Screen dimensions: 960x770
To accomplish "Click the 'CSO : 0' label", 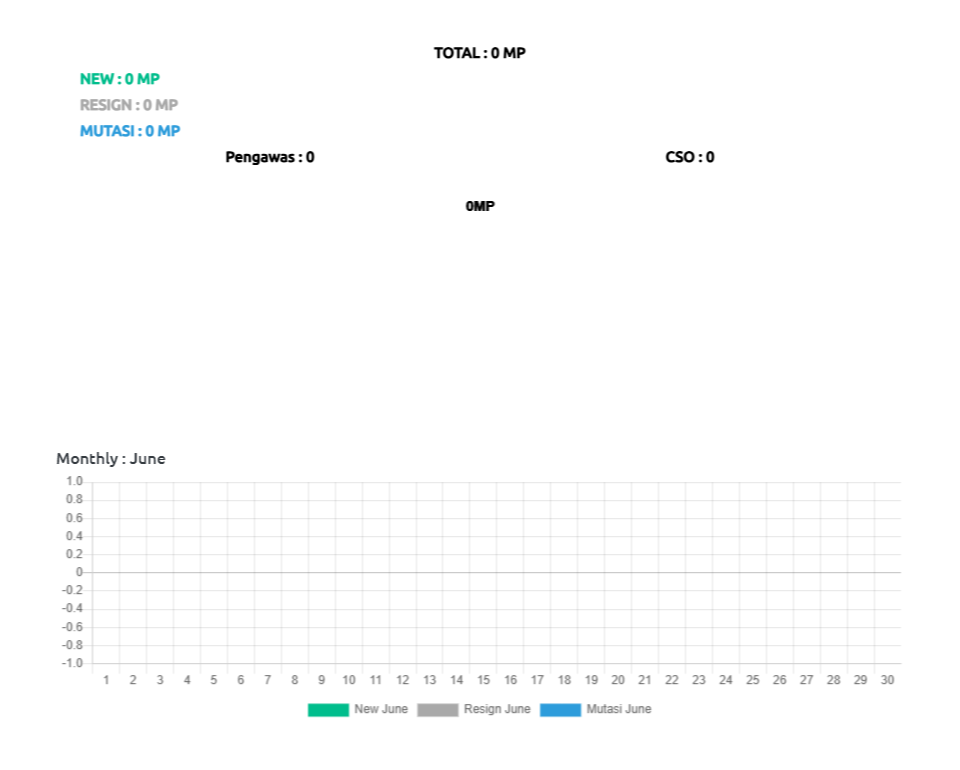I will (x=690, y=157).
